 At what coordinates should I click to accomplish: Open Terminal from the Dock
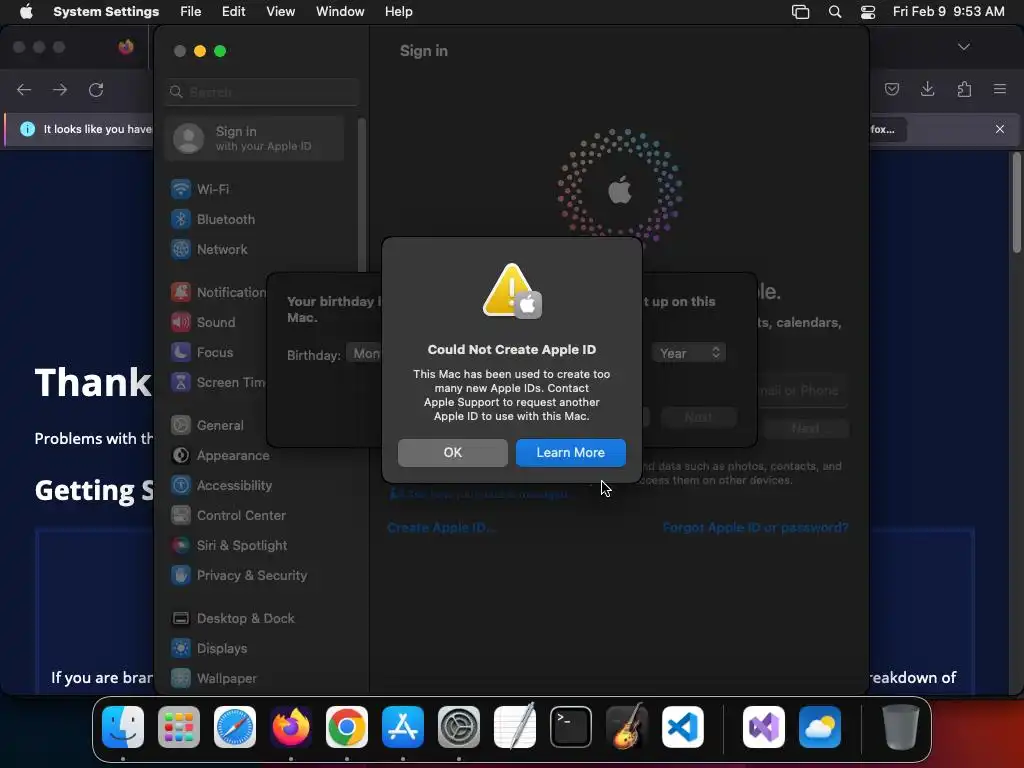coord(571,727)
